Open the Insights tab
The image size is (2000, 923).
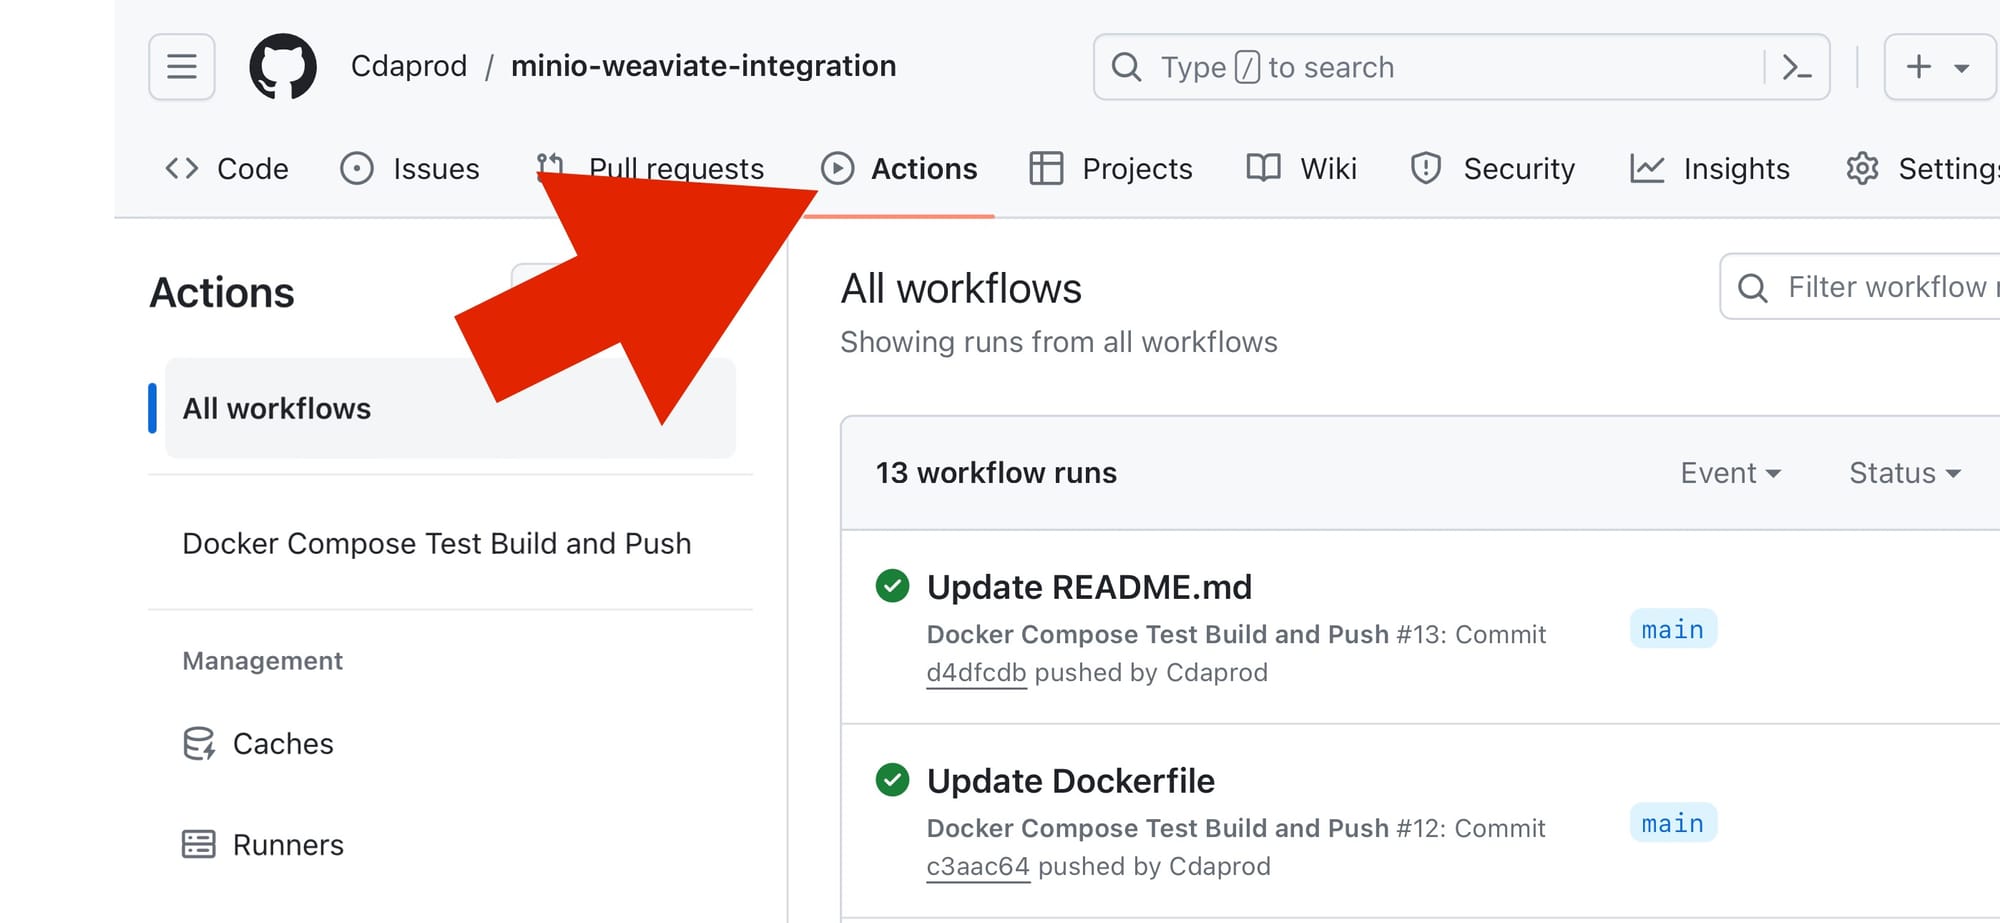[1710, 169]
